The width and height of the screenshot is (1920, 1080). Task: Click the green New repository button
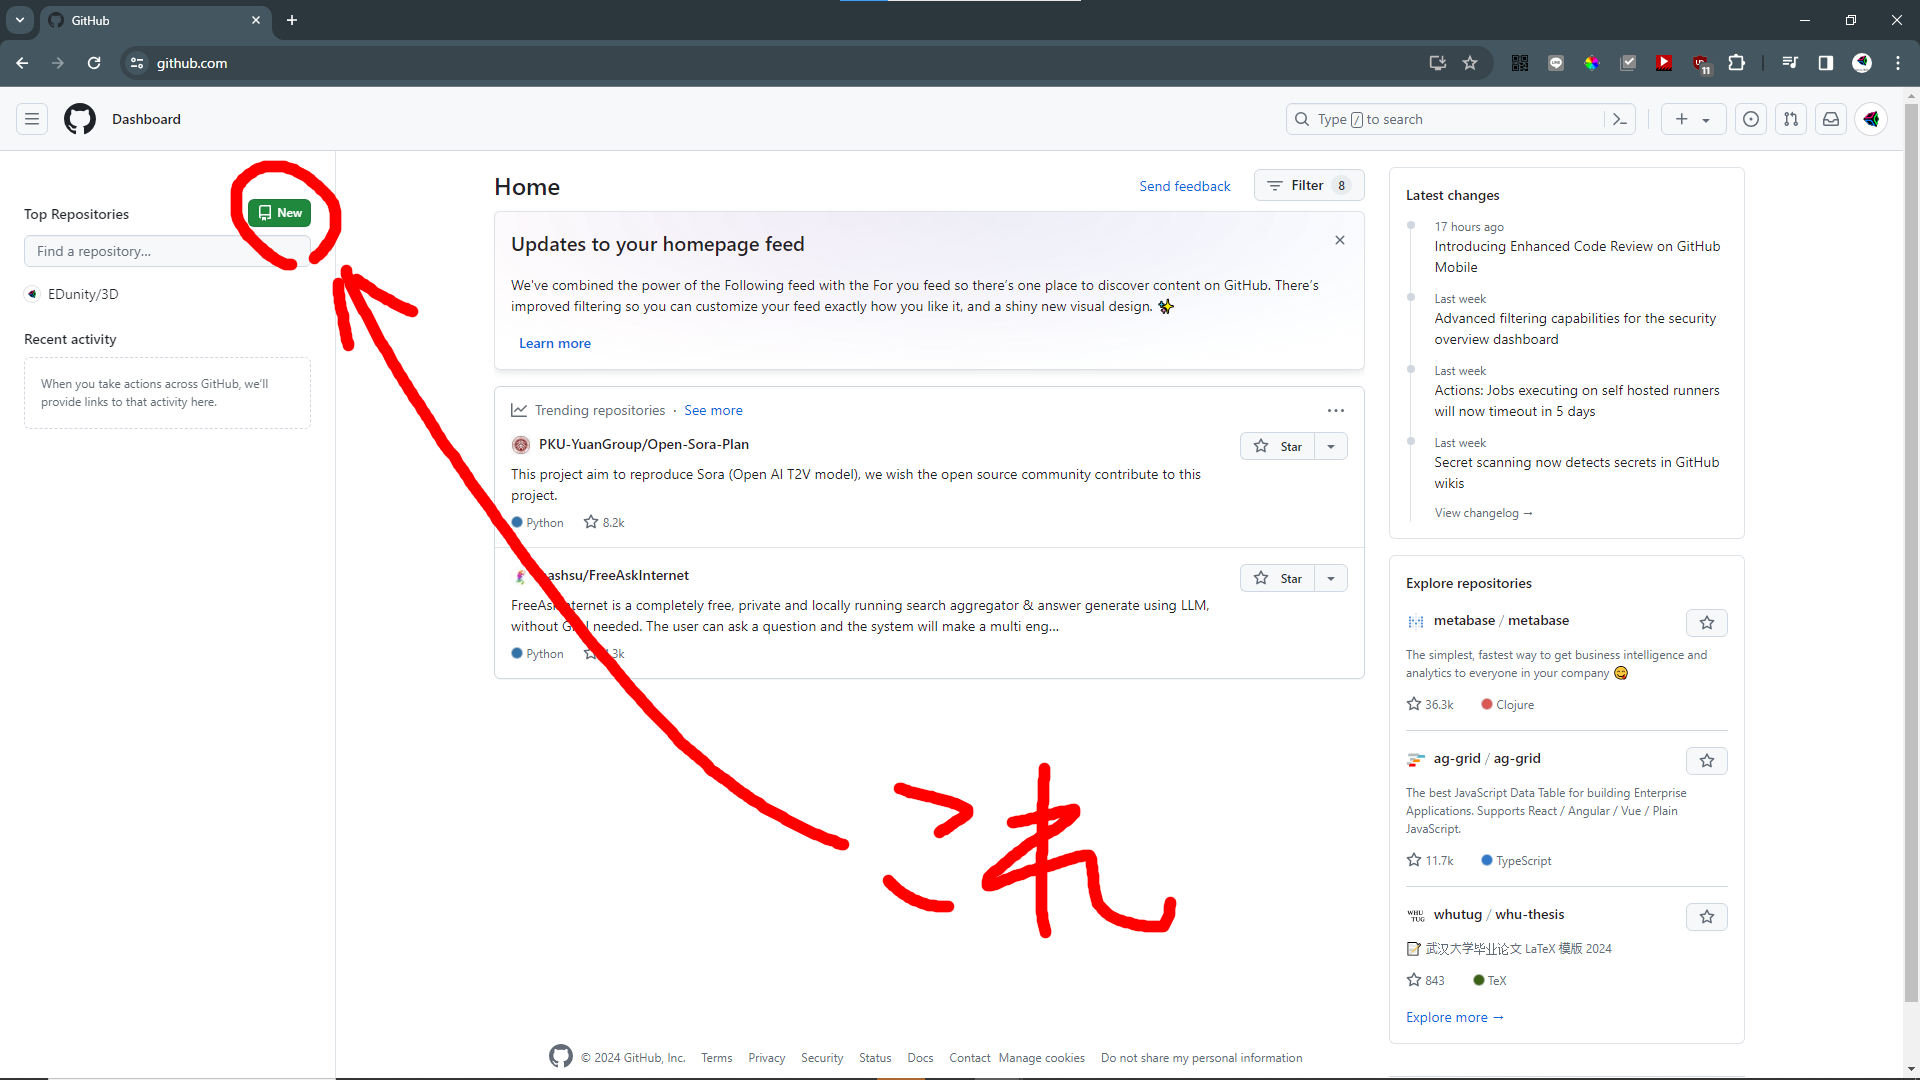coord(280,213)
